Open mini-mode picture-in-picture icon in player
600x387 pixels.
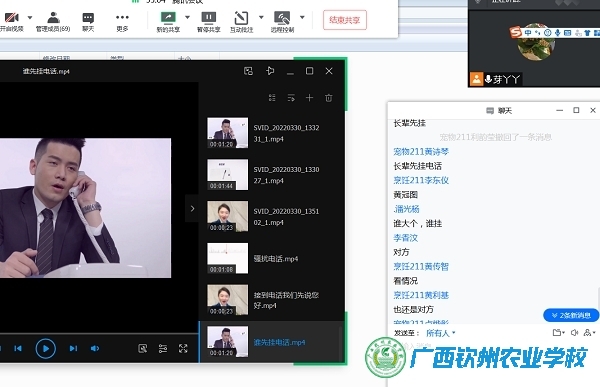248,71
